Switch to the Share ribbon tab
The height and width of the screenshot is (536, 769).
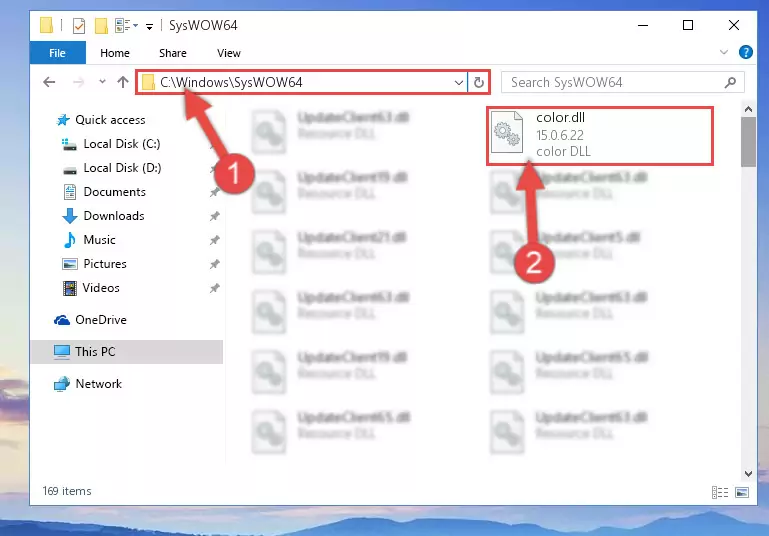(173, 53)
